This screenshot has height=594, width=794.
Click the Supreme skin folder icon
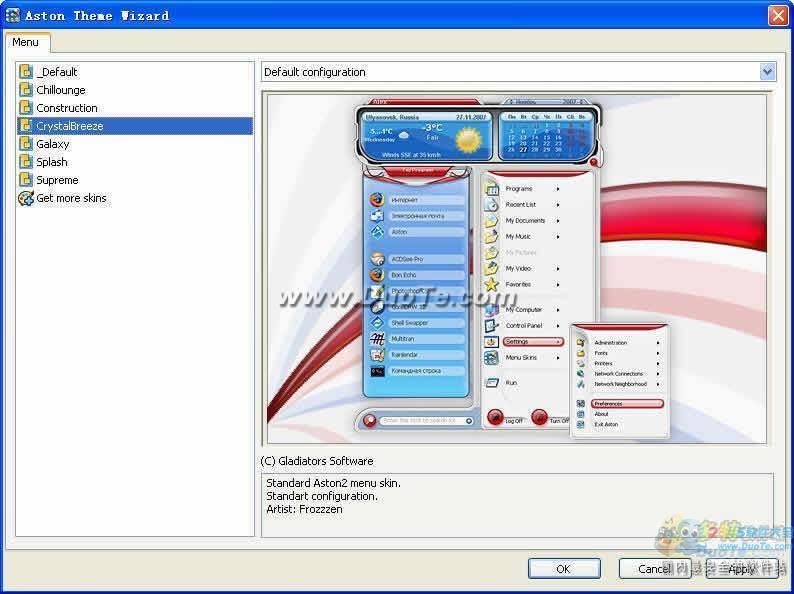coord(26,180)
